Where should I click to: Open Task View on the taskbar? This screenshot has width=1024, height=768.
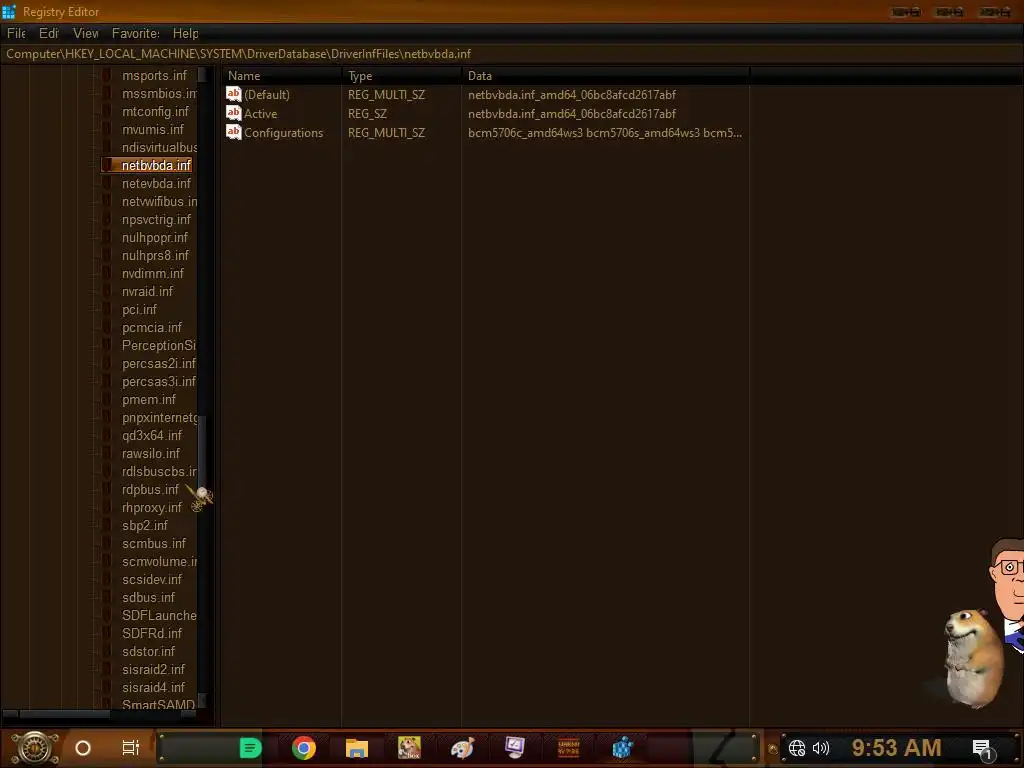pyautogui.click(x=131, y=748)
